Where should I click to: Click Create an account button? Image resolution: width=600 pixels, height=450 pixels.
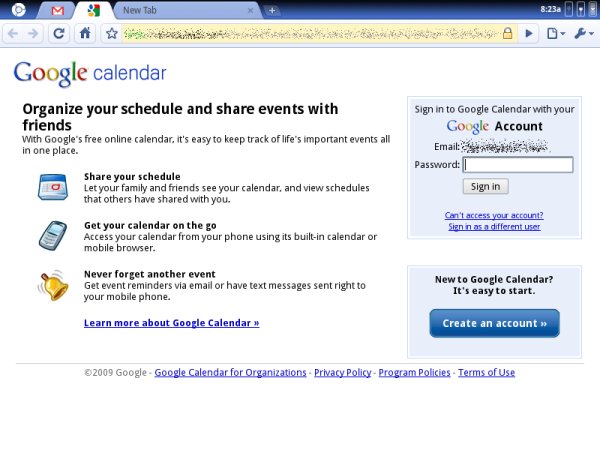494,323
